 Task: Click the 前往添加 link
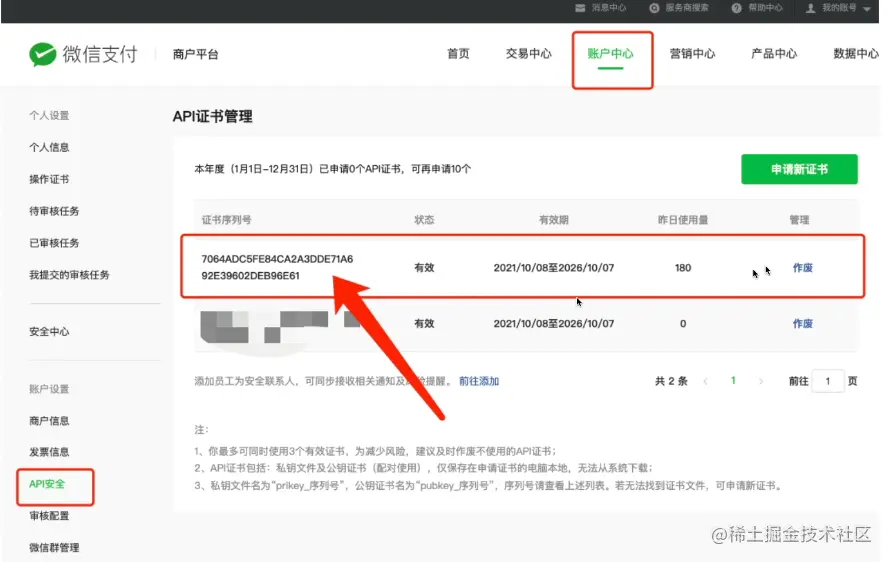tap(479, 381)
